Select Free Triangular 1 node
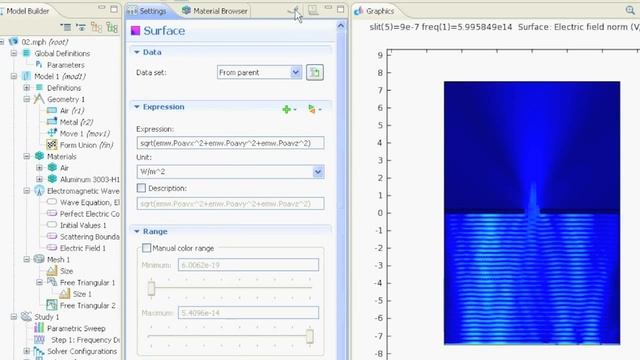This screenshot has width=640, height=360. (x=87, y=282)
